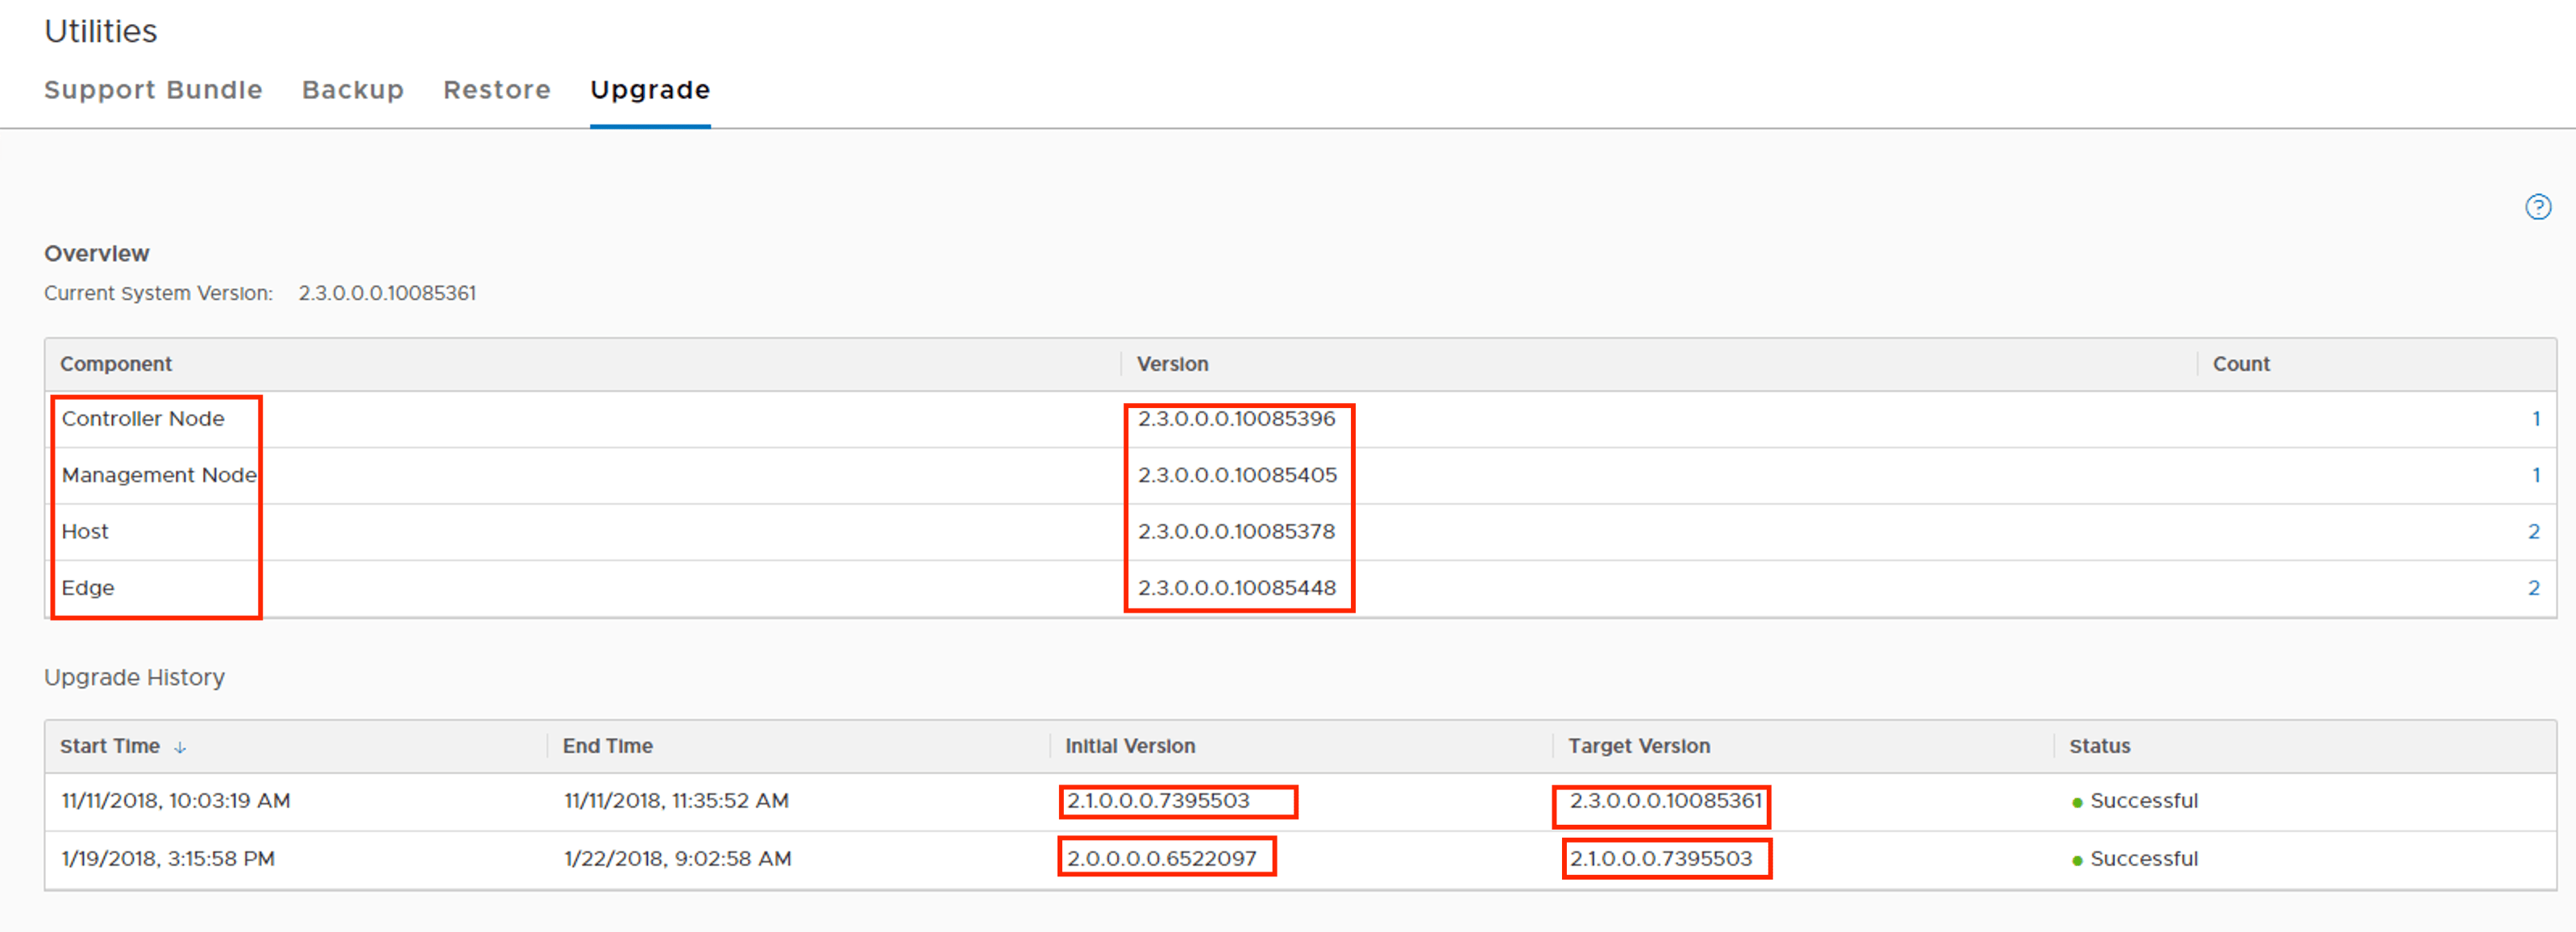Click the Version column header

coord(1172,364)
